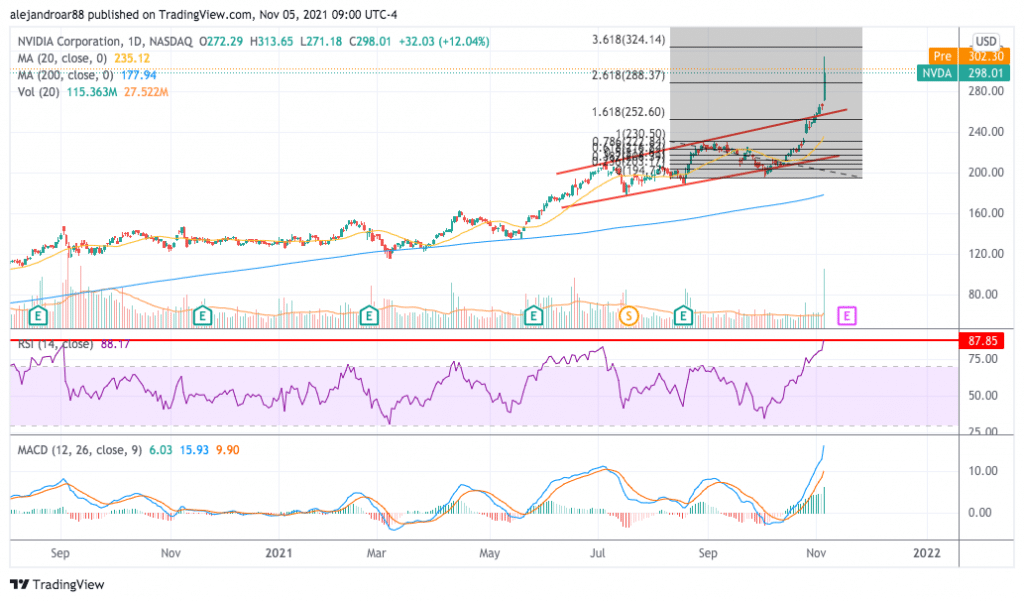Click the TradingView logo at the bottom
1024x602 pixels.
click(x=57, y=584)
